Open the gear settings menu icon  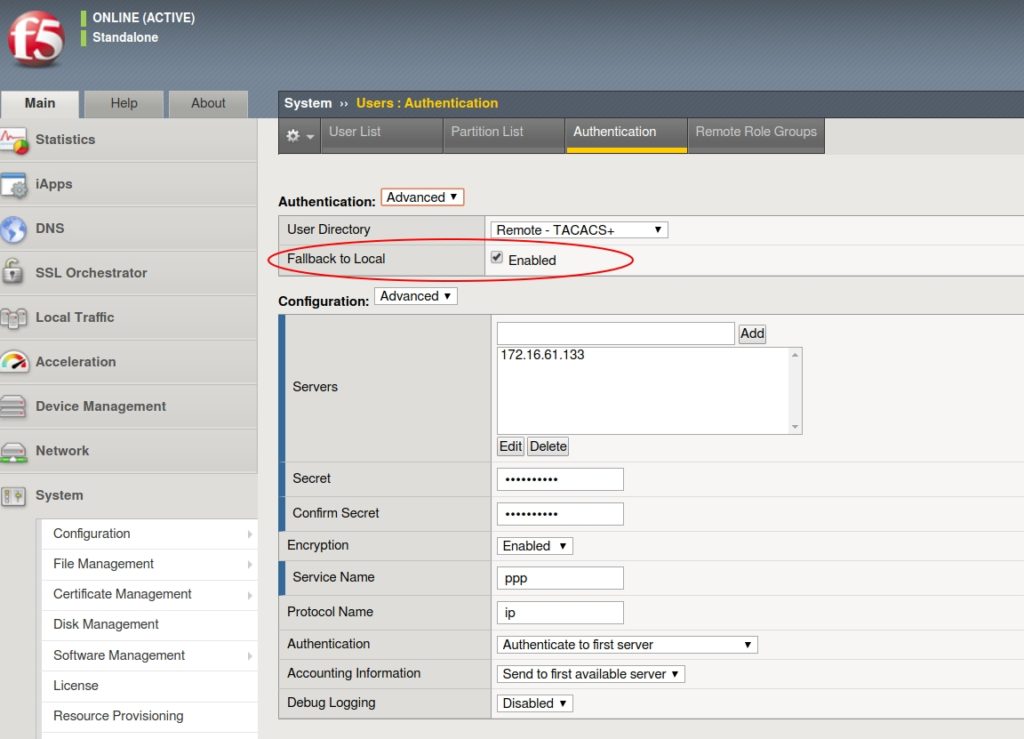point(299,136)
